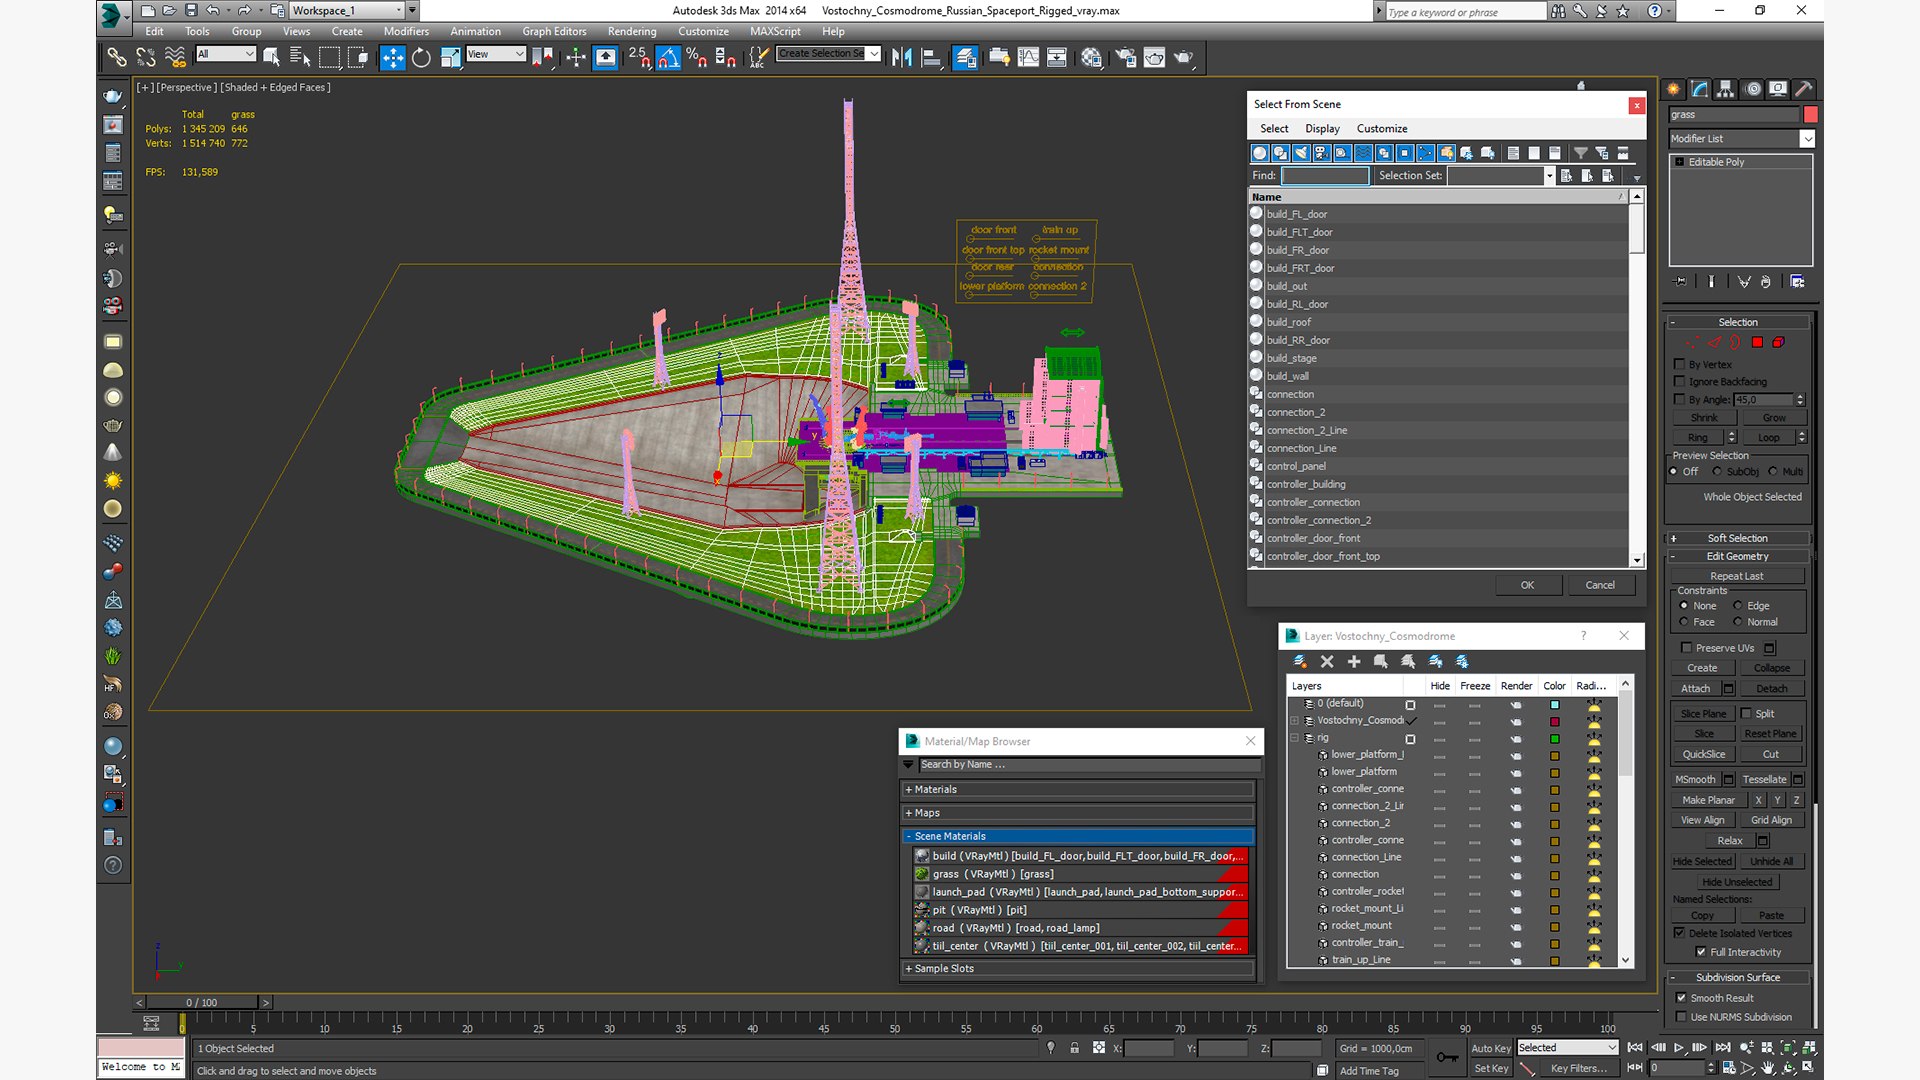Click OK in Select From Scene

(x=1527, y=585)
